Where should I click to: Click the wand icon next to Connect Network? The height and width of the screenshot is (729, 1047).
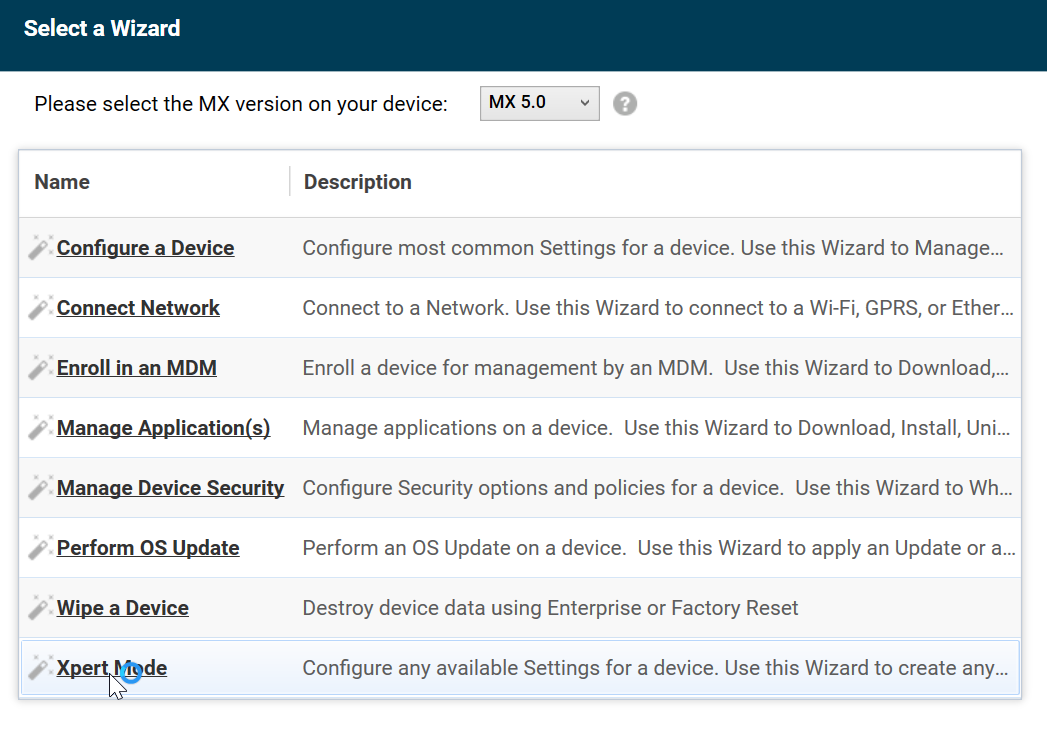pos(40,307)
